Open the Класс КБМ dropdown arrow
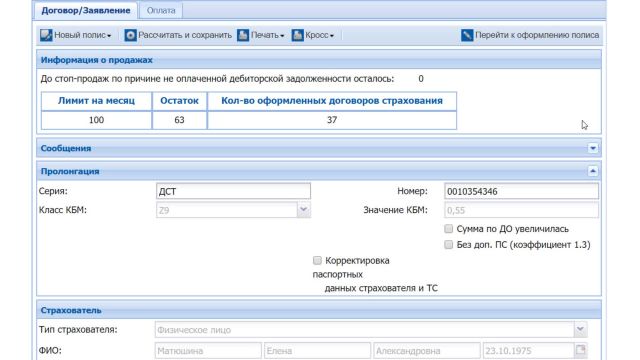 303,210
